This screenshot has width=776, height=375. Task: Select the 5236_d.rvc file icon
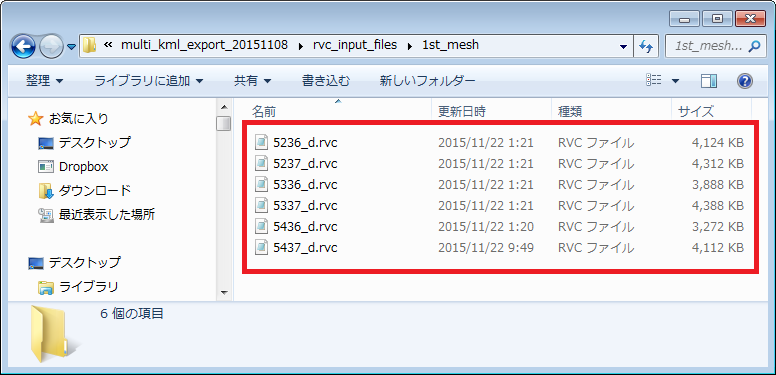(261, 143)
